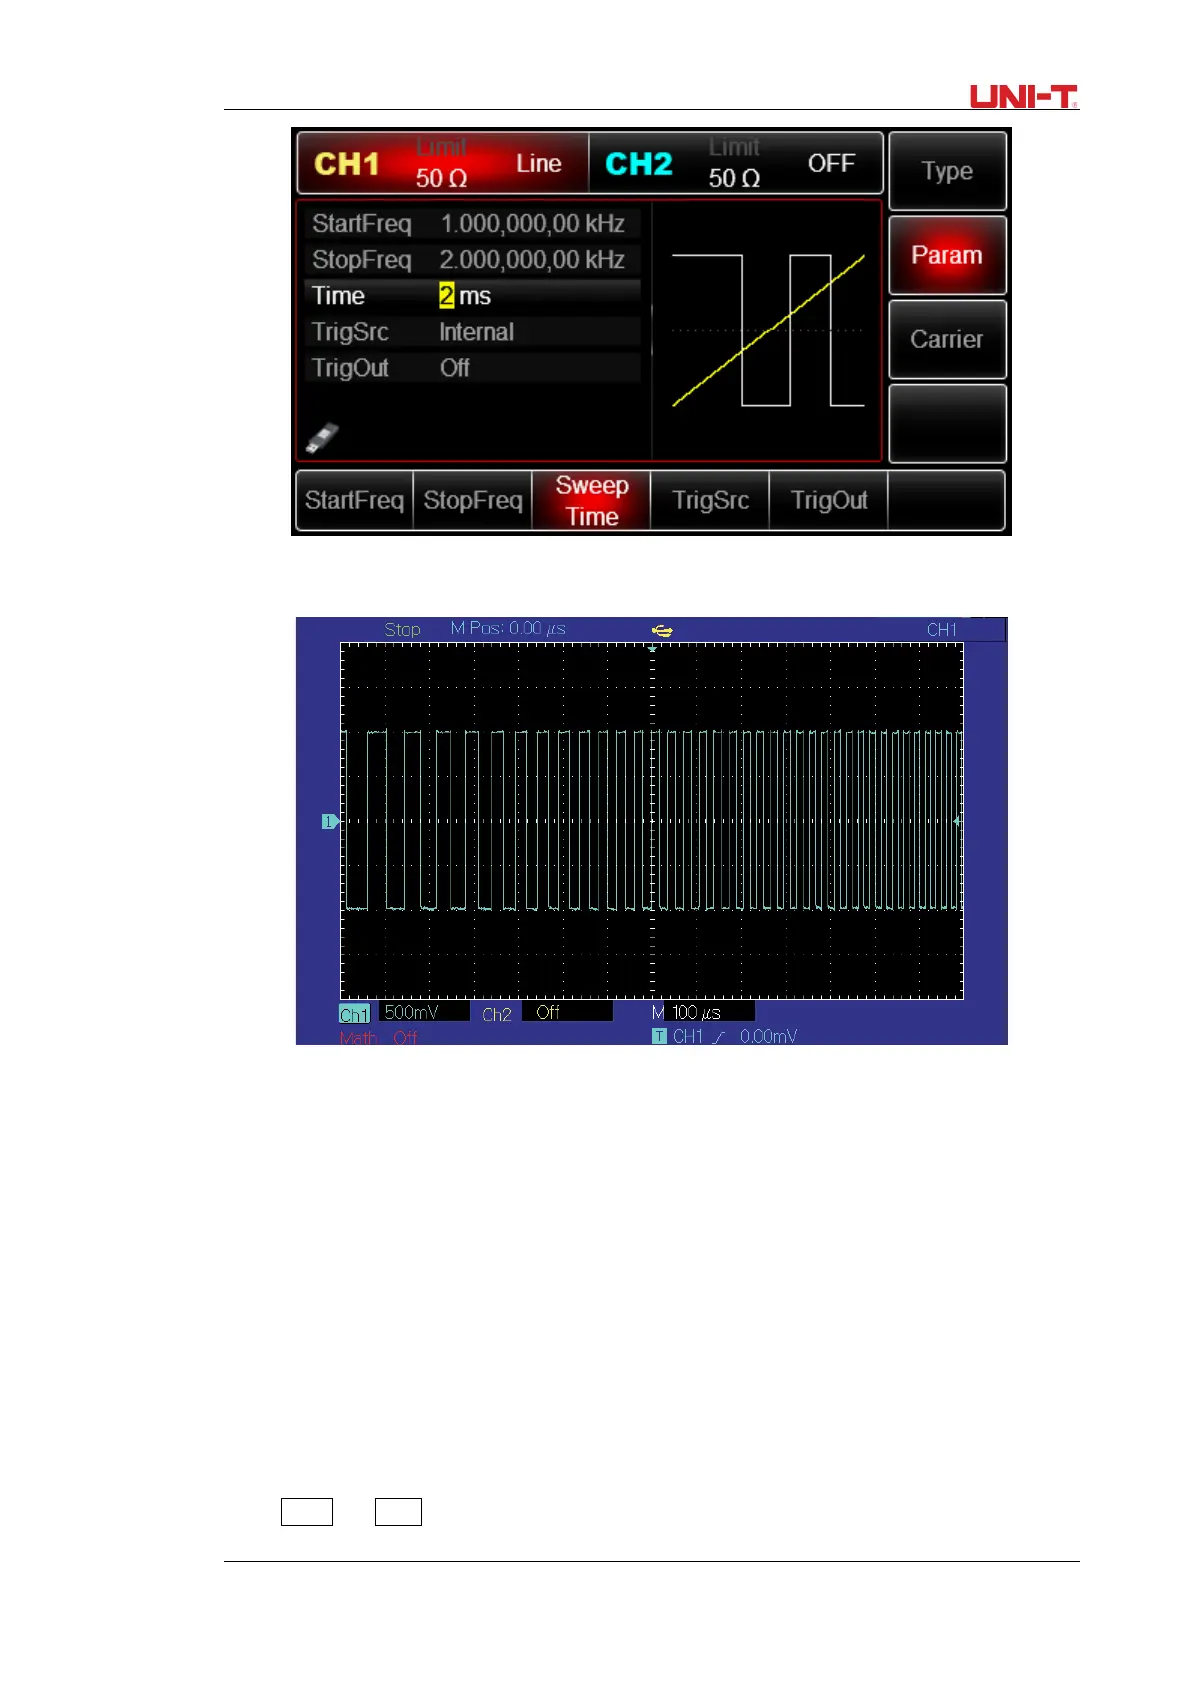Click the Ch2 Off readout
This screenshot has height=1684, width=1191.
[546, 1013]
